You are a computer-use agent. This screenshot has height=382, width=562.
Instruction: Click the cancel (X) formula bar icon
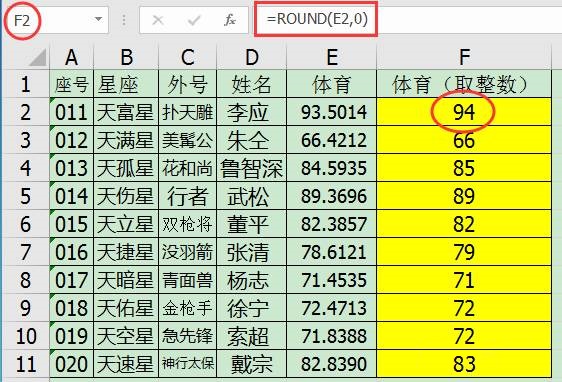[x=158, y=20]
